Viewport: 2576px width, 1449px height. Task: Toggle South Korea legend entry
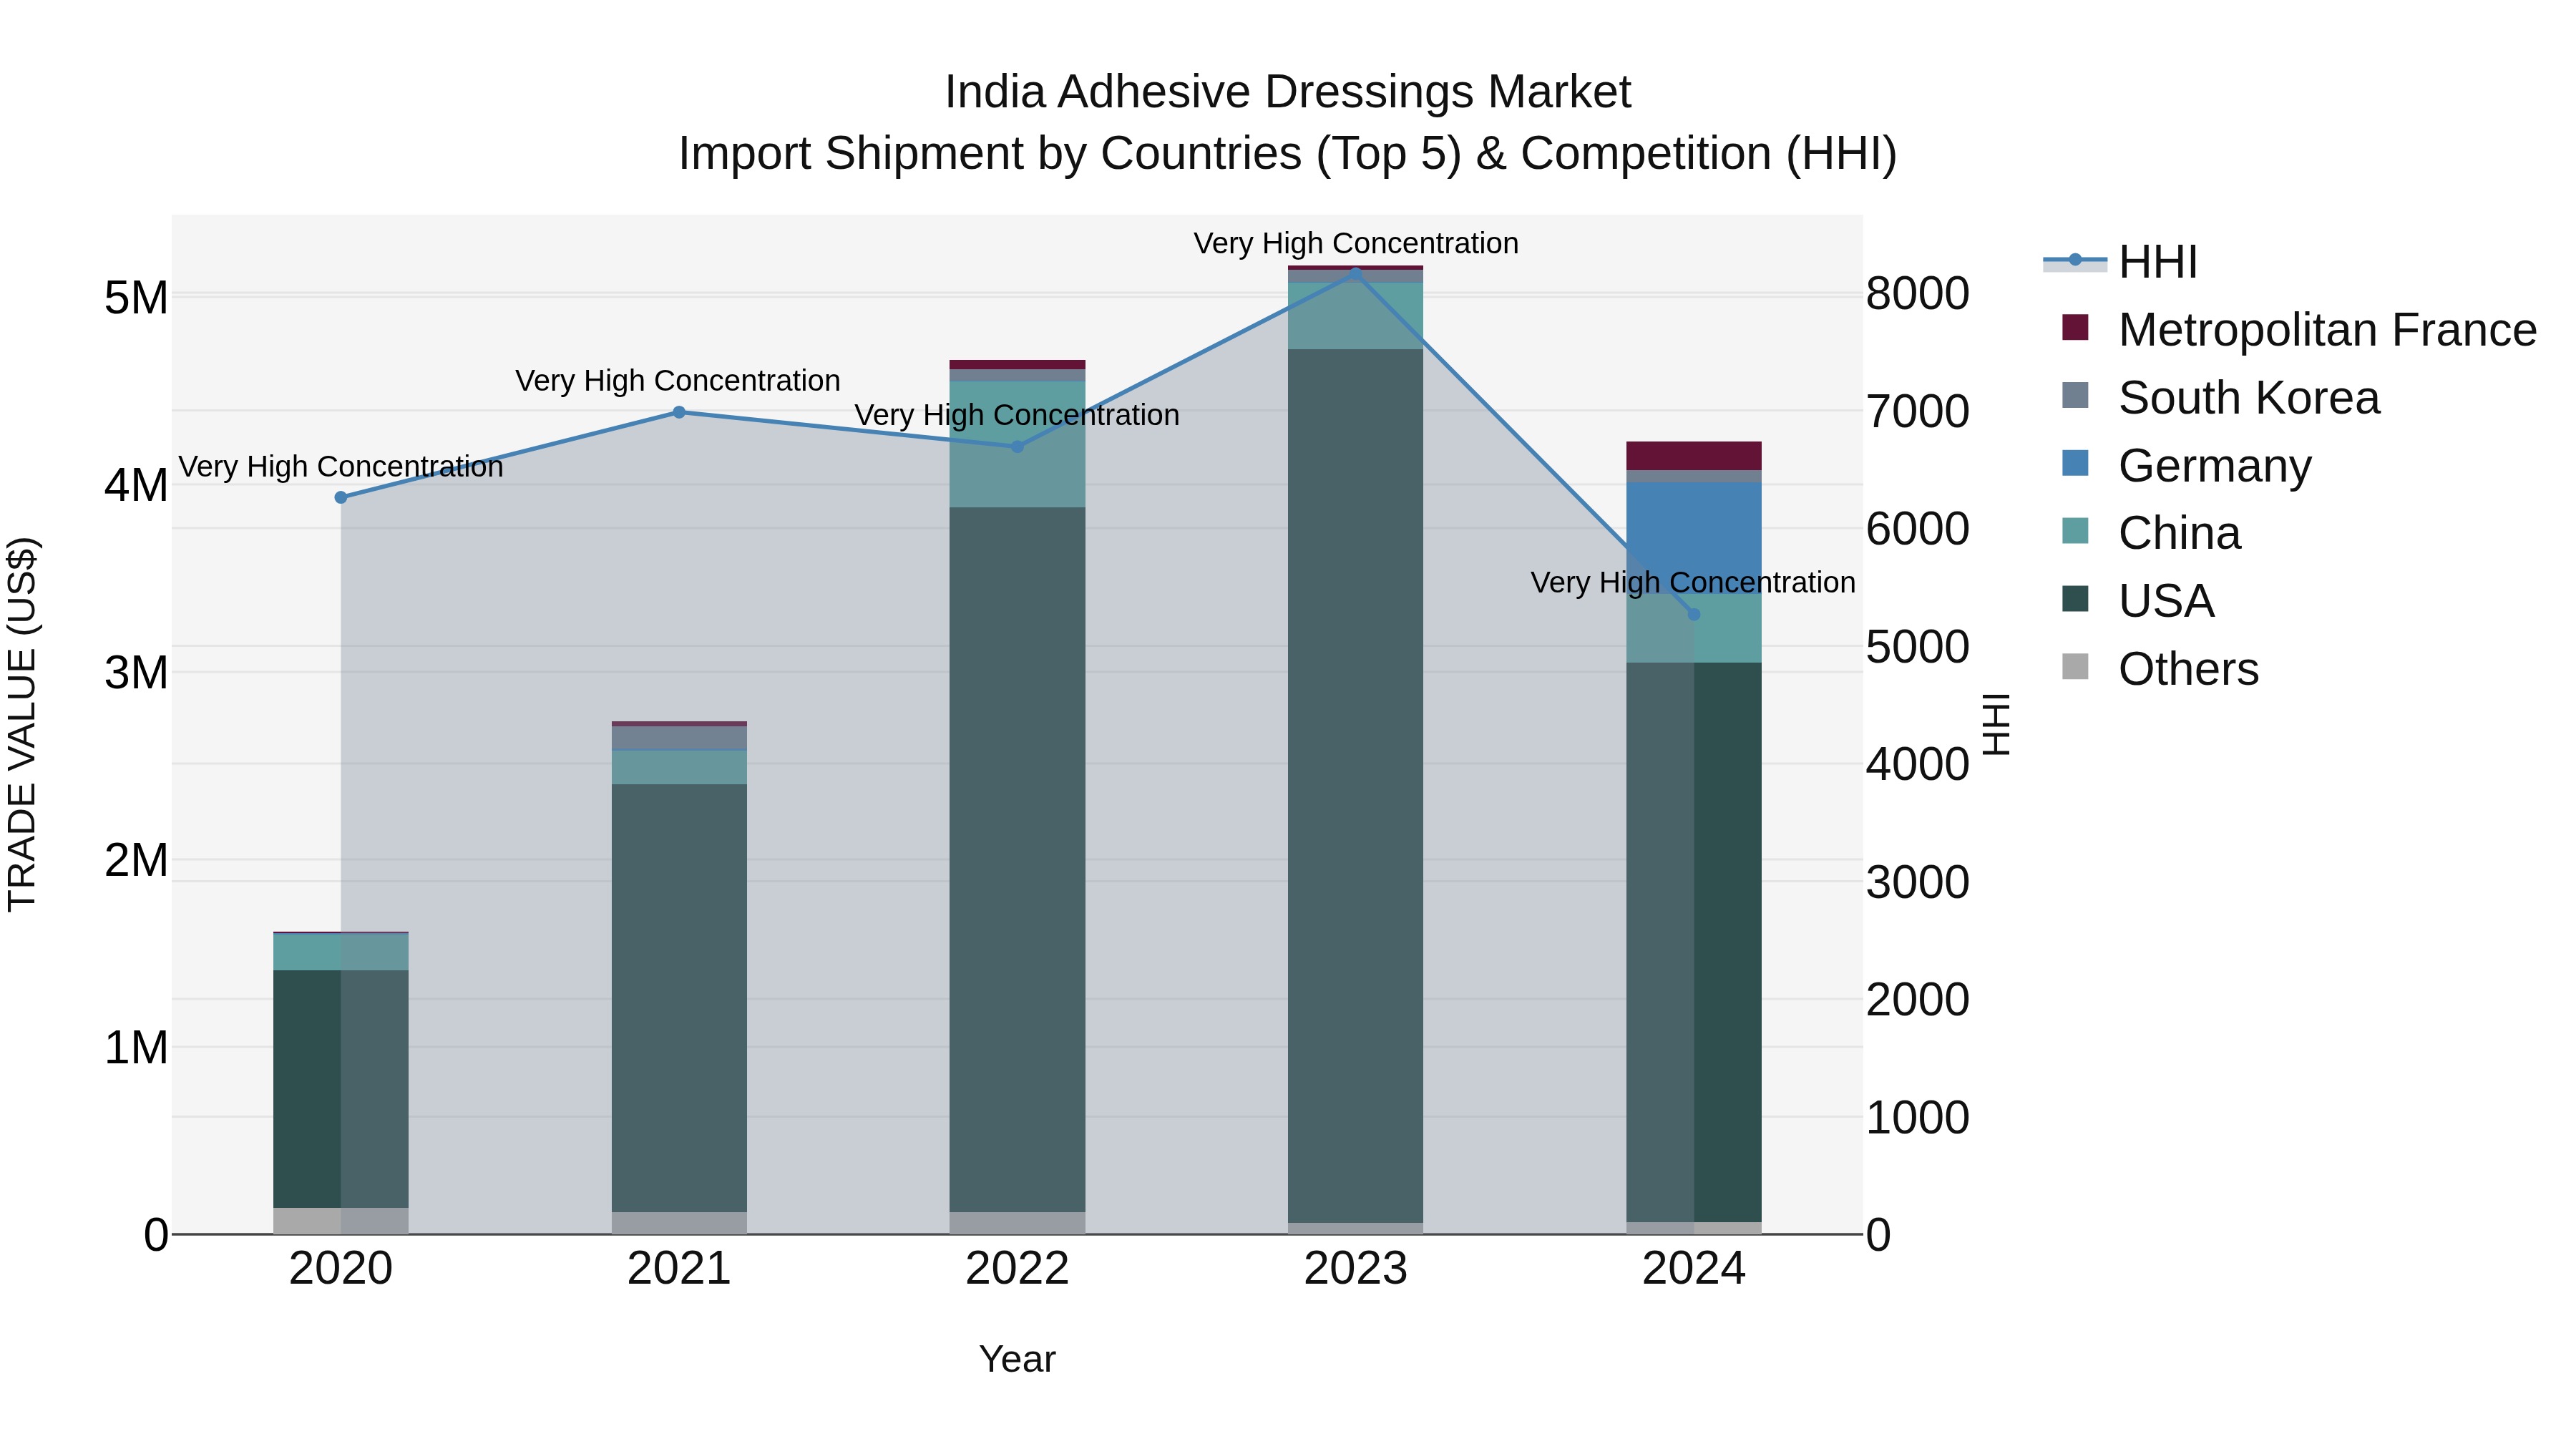pos(2220,397)
